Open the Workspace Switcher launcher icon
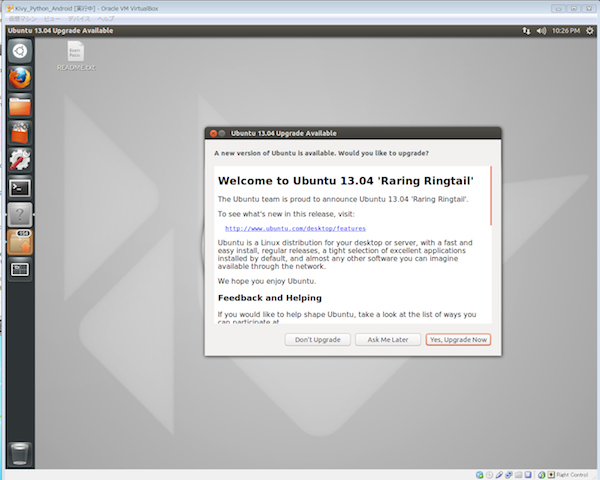This screenshot has width=600, height=480. click(20, 269)
